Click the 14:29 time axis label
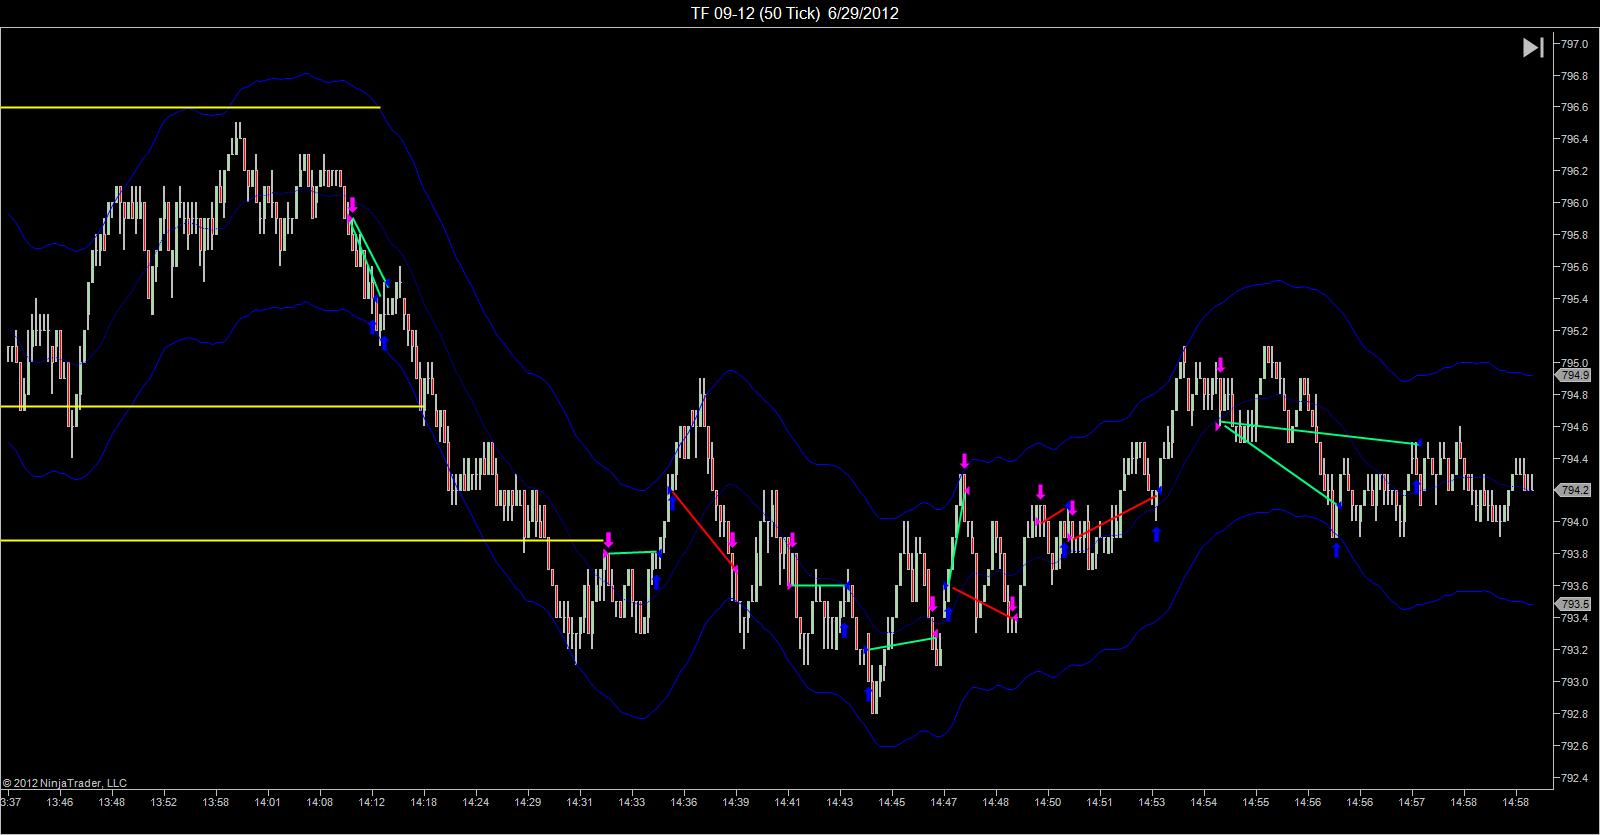 click(528, 802)
